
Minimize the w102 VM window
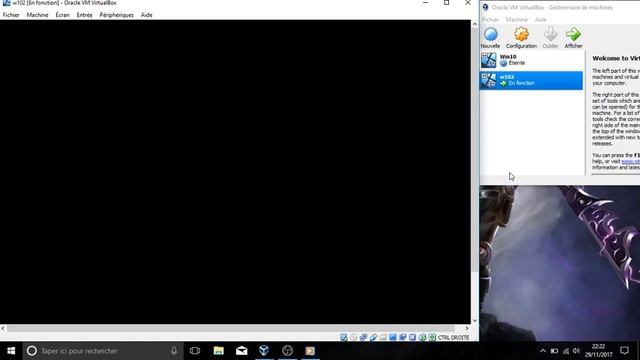click(425, 3)
